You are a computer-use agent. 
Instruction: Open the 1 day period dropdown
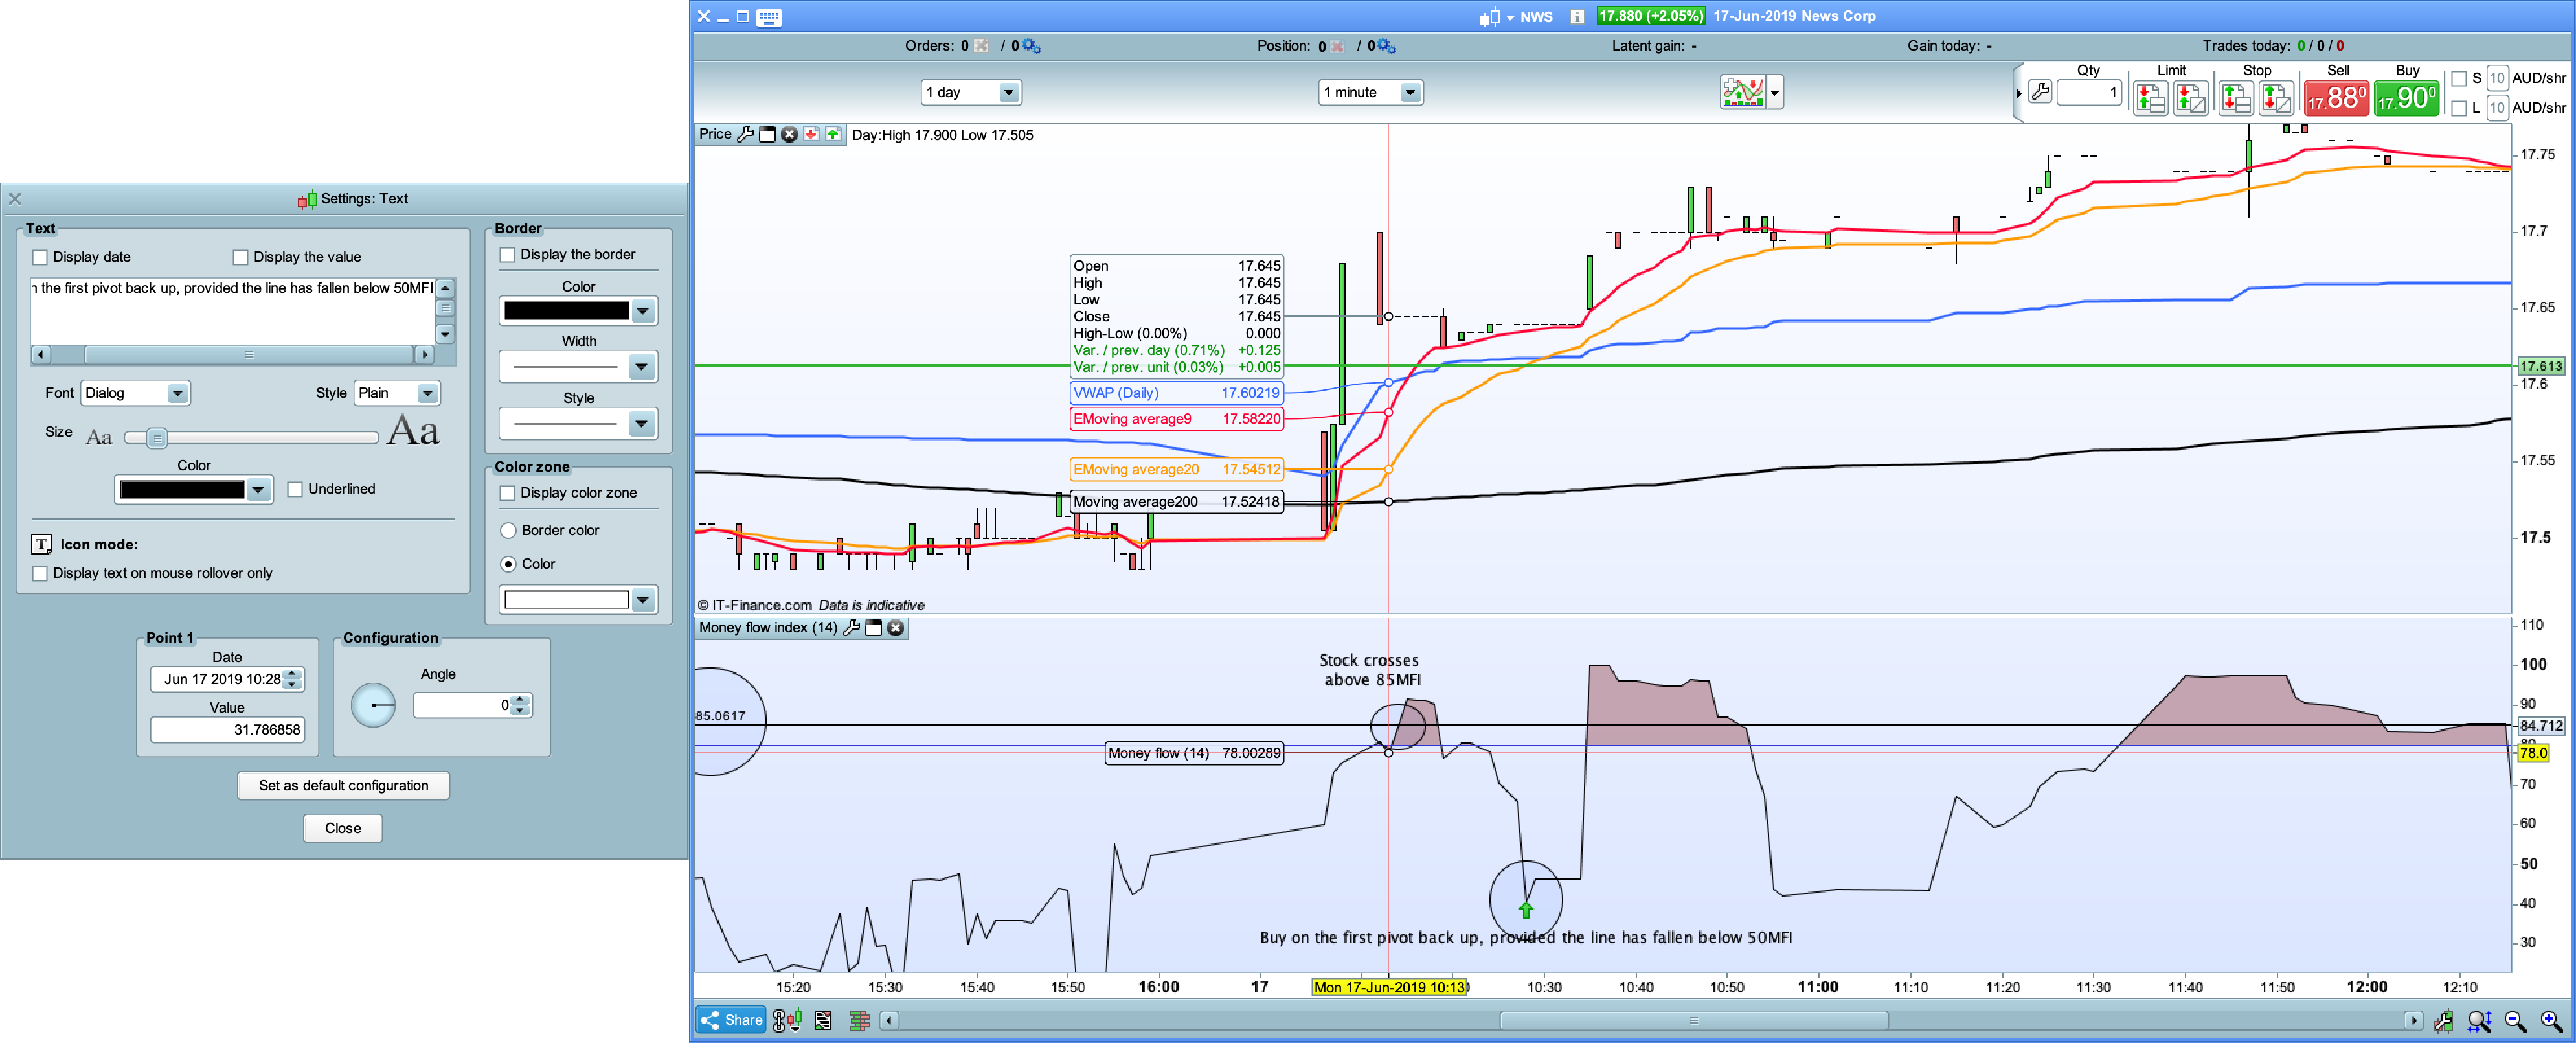[x=1008, y=93]
